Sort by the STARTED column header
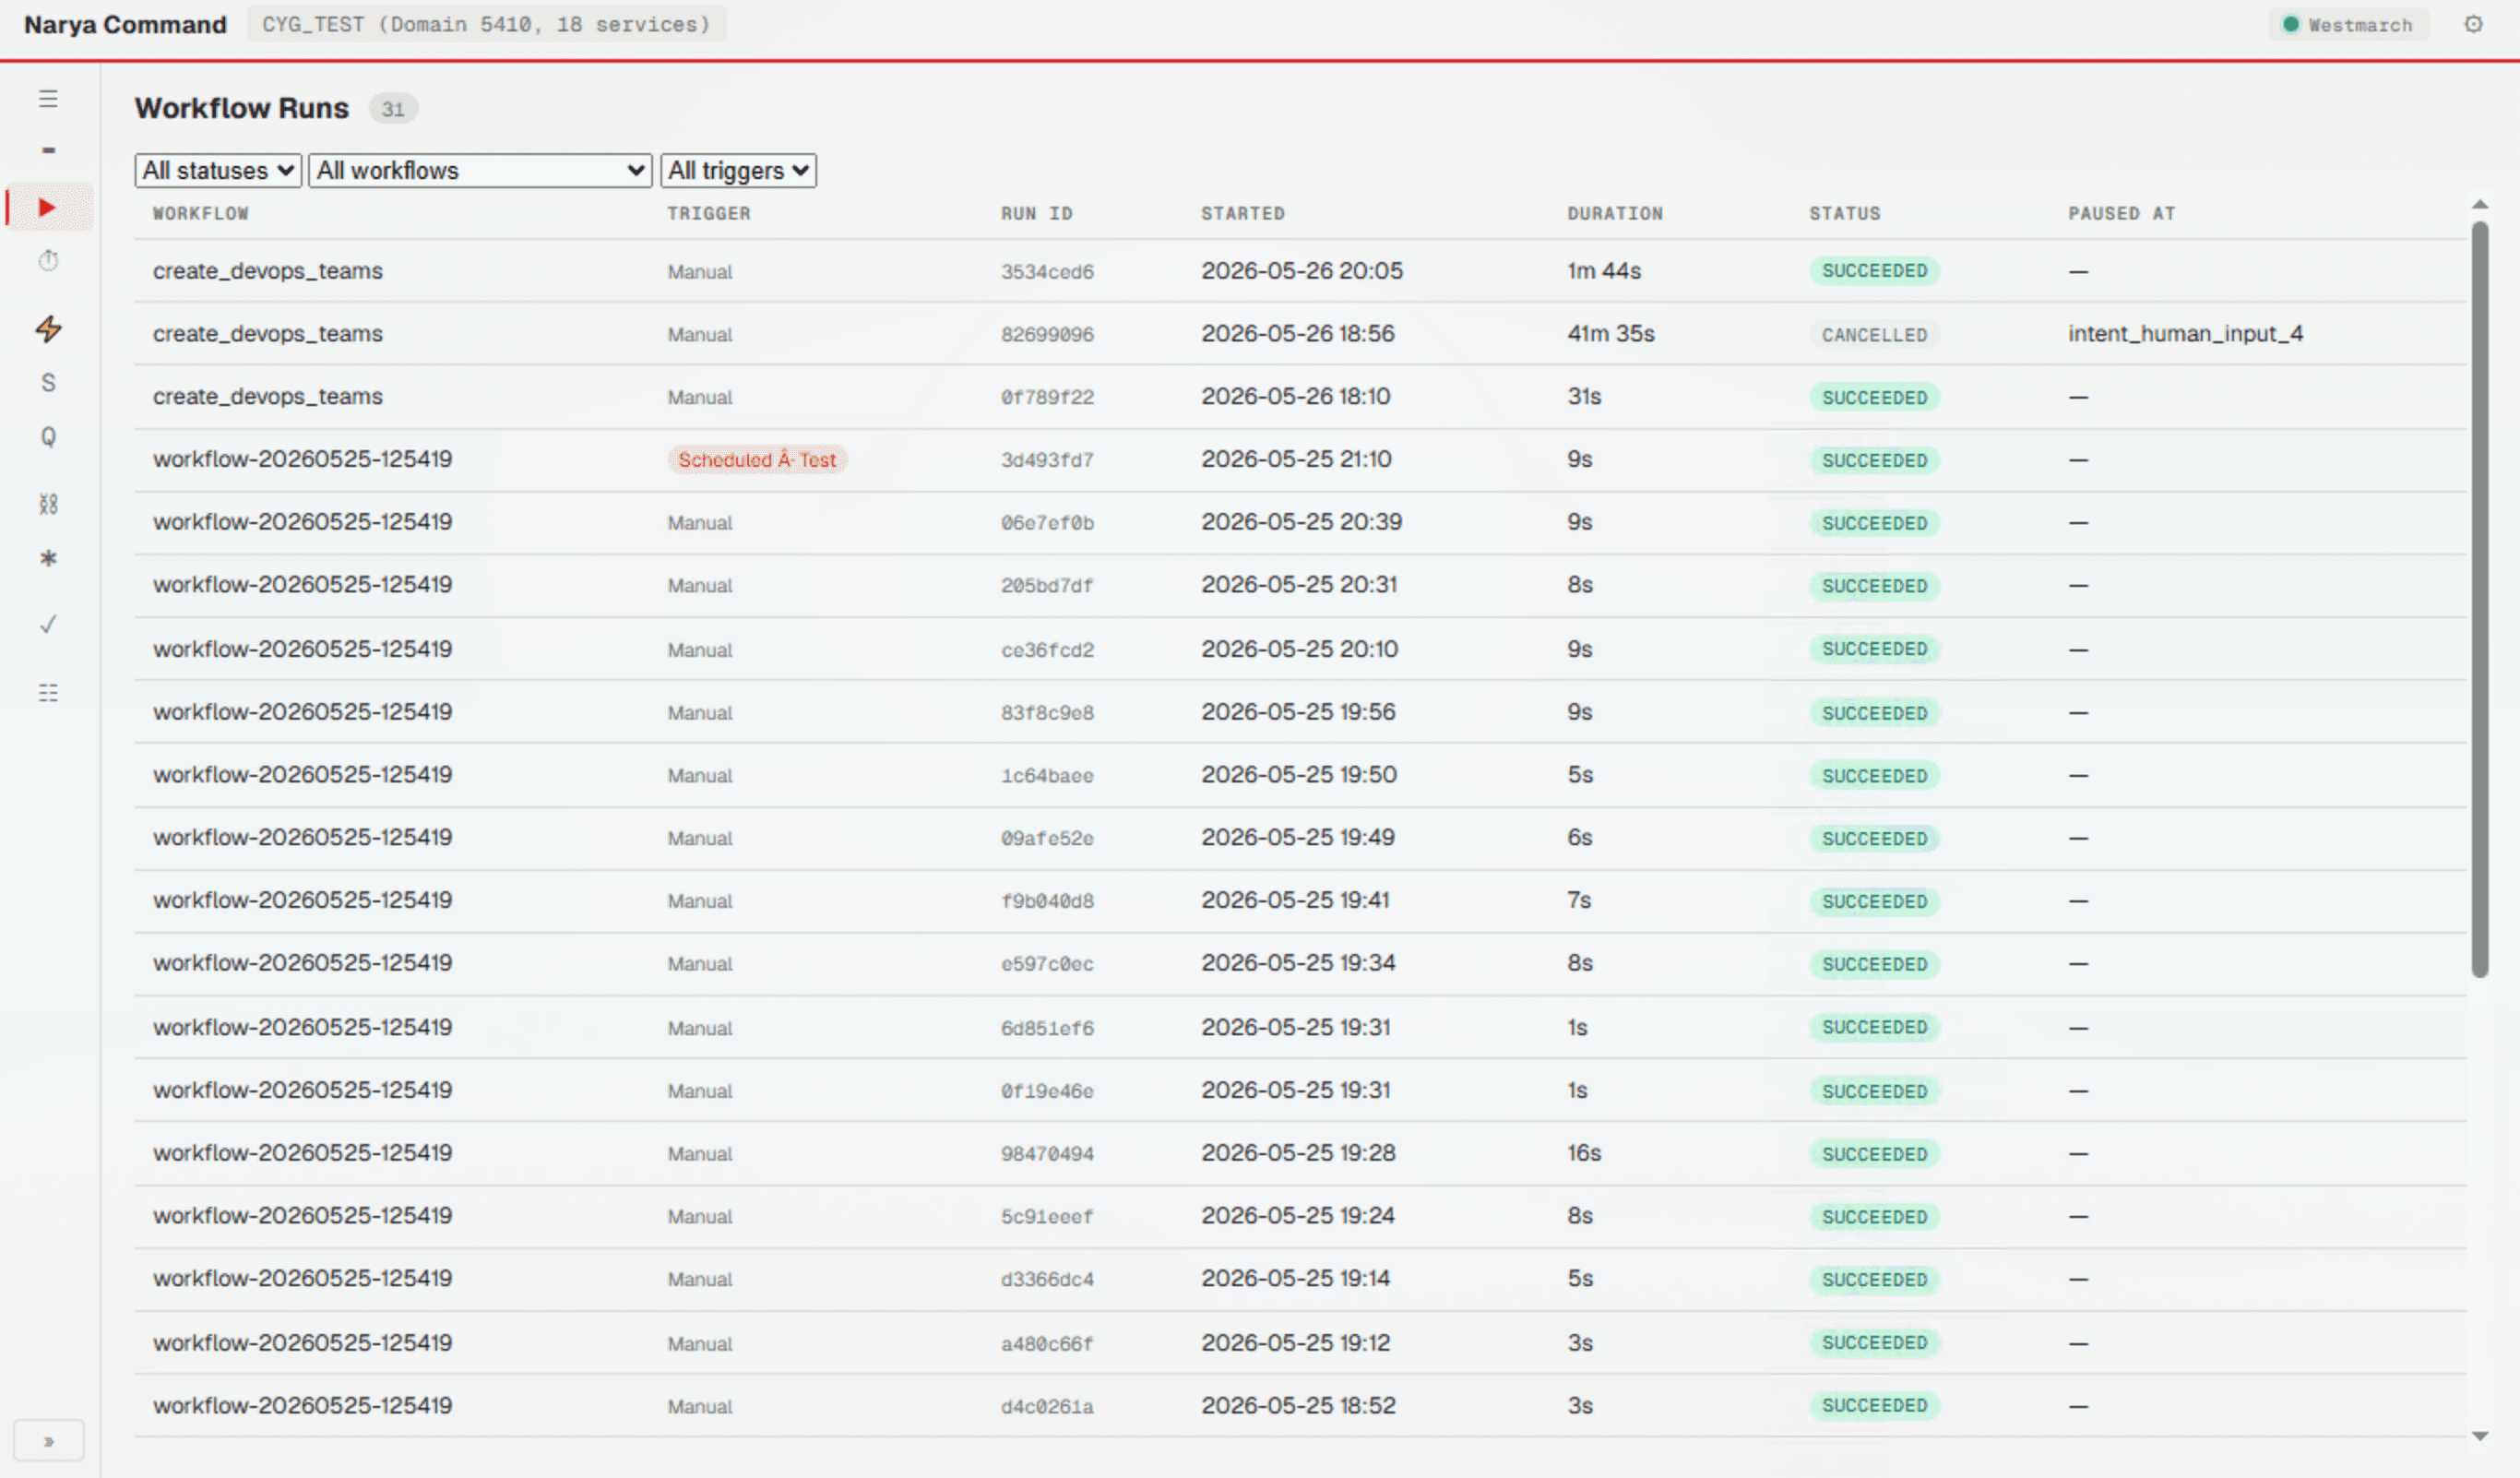This screenshot has height=1478, width=2520. [x=1243, y=213]
